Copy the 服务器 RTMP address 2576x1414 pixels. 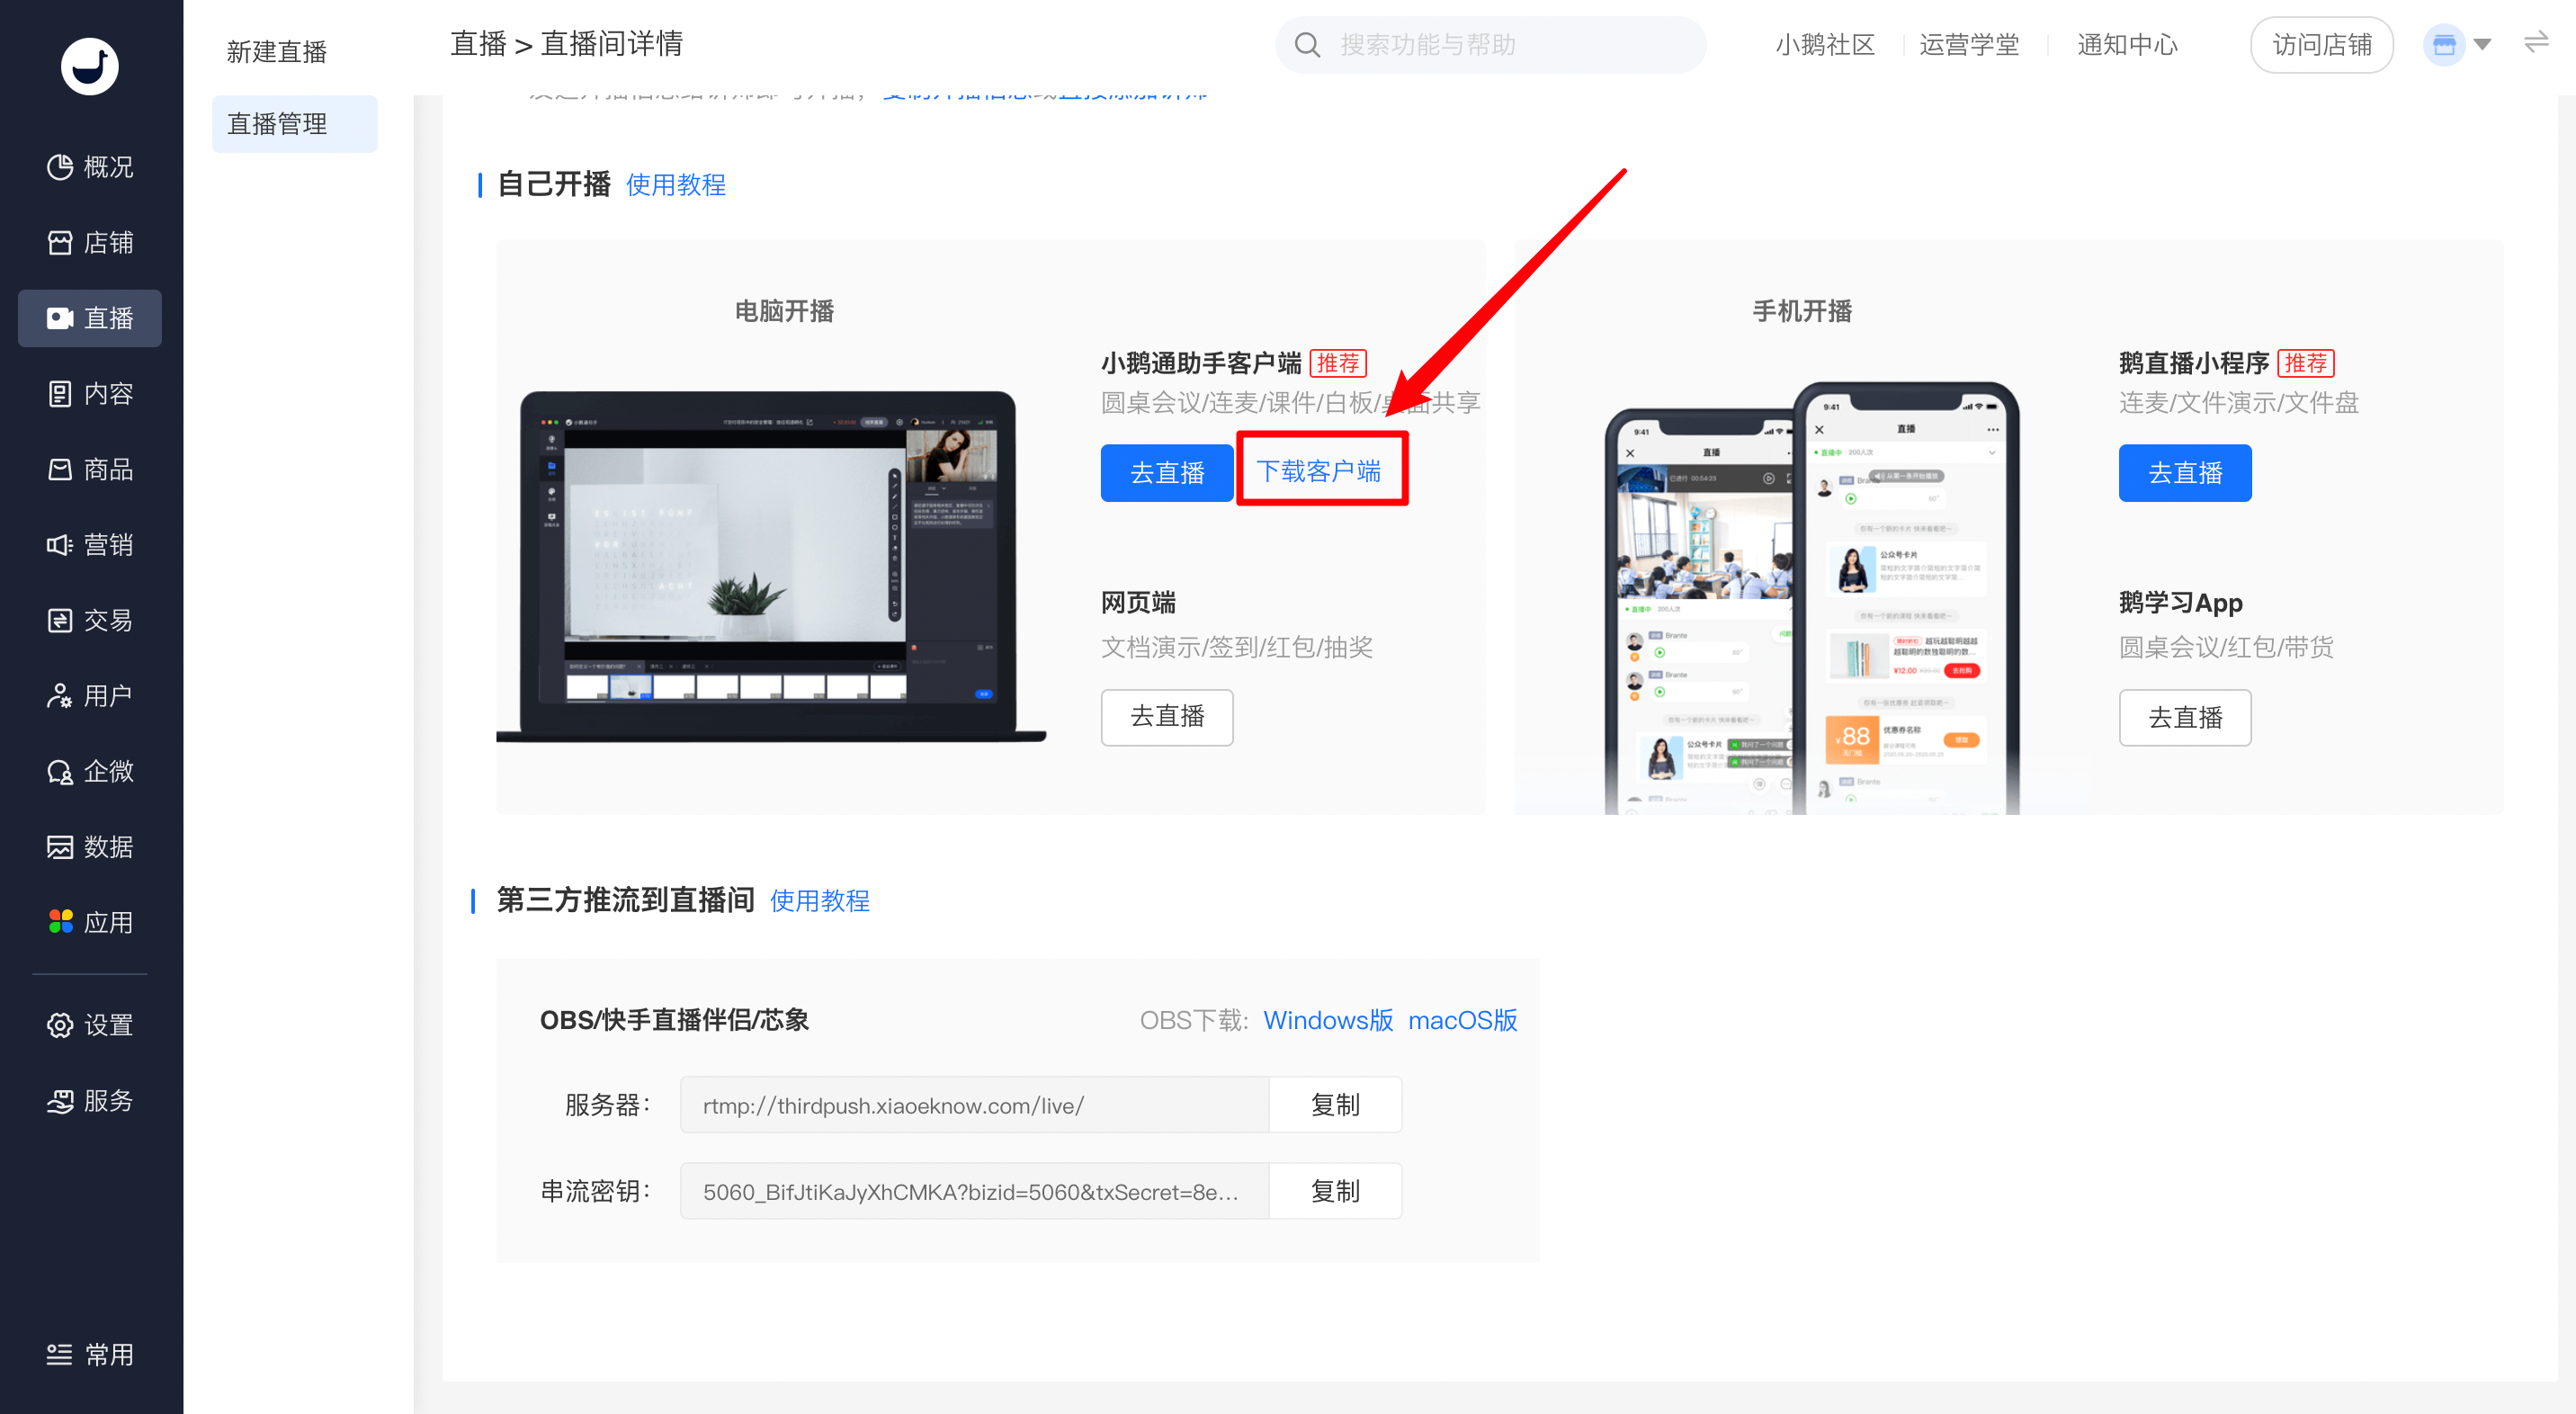pyautogui.click(x=1335, y=1105)
